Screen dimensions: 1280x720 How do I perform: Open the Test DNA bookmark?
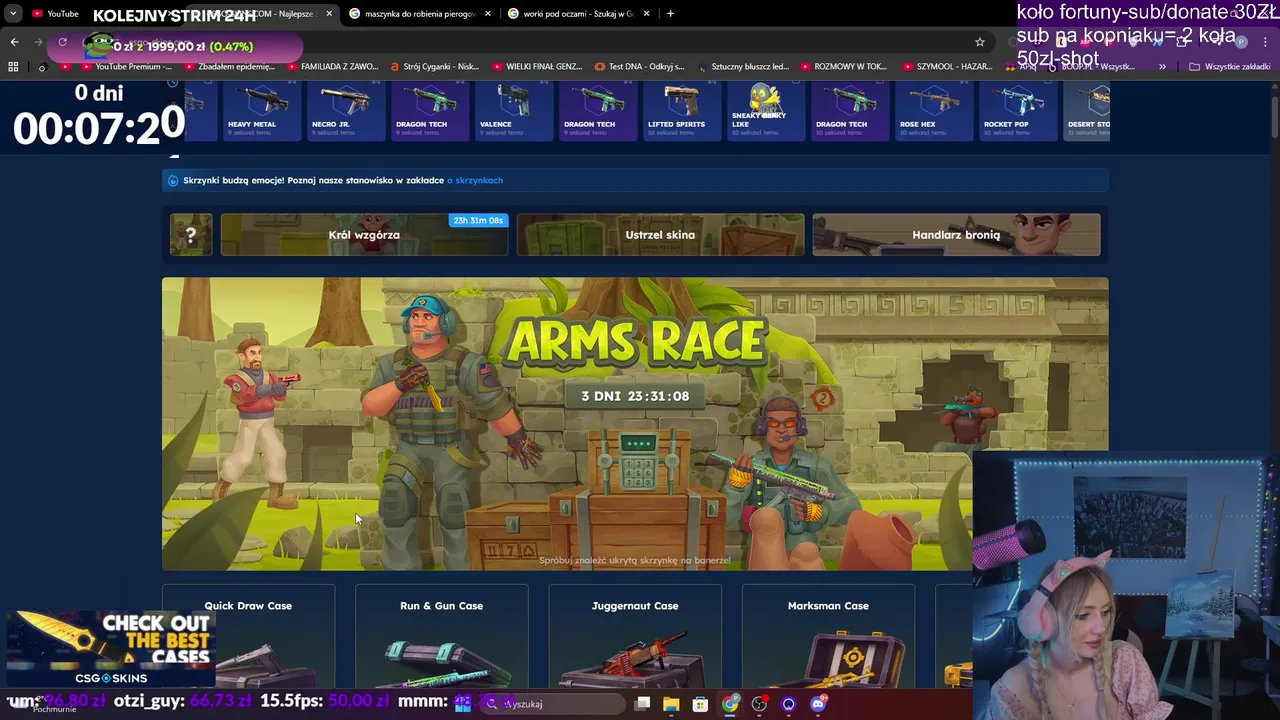click(640, 67)
